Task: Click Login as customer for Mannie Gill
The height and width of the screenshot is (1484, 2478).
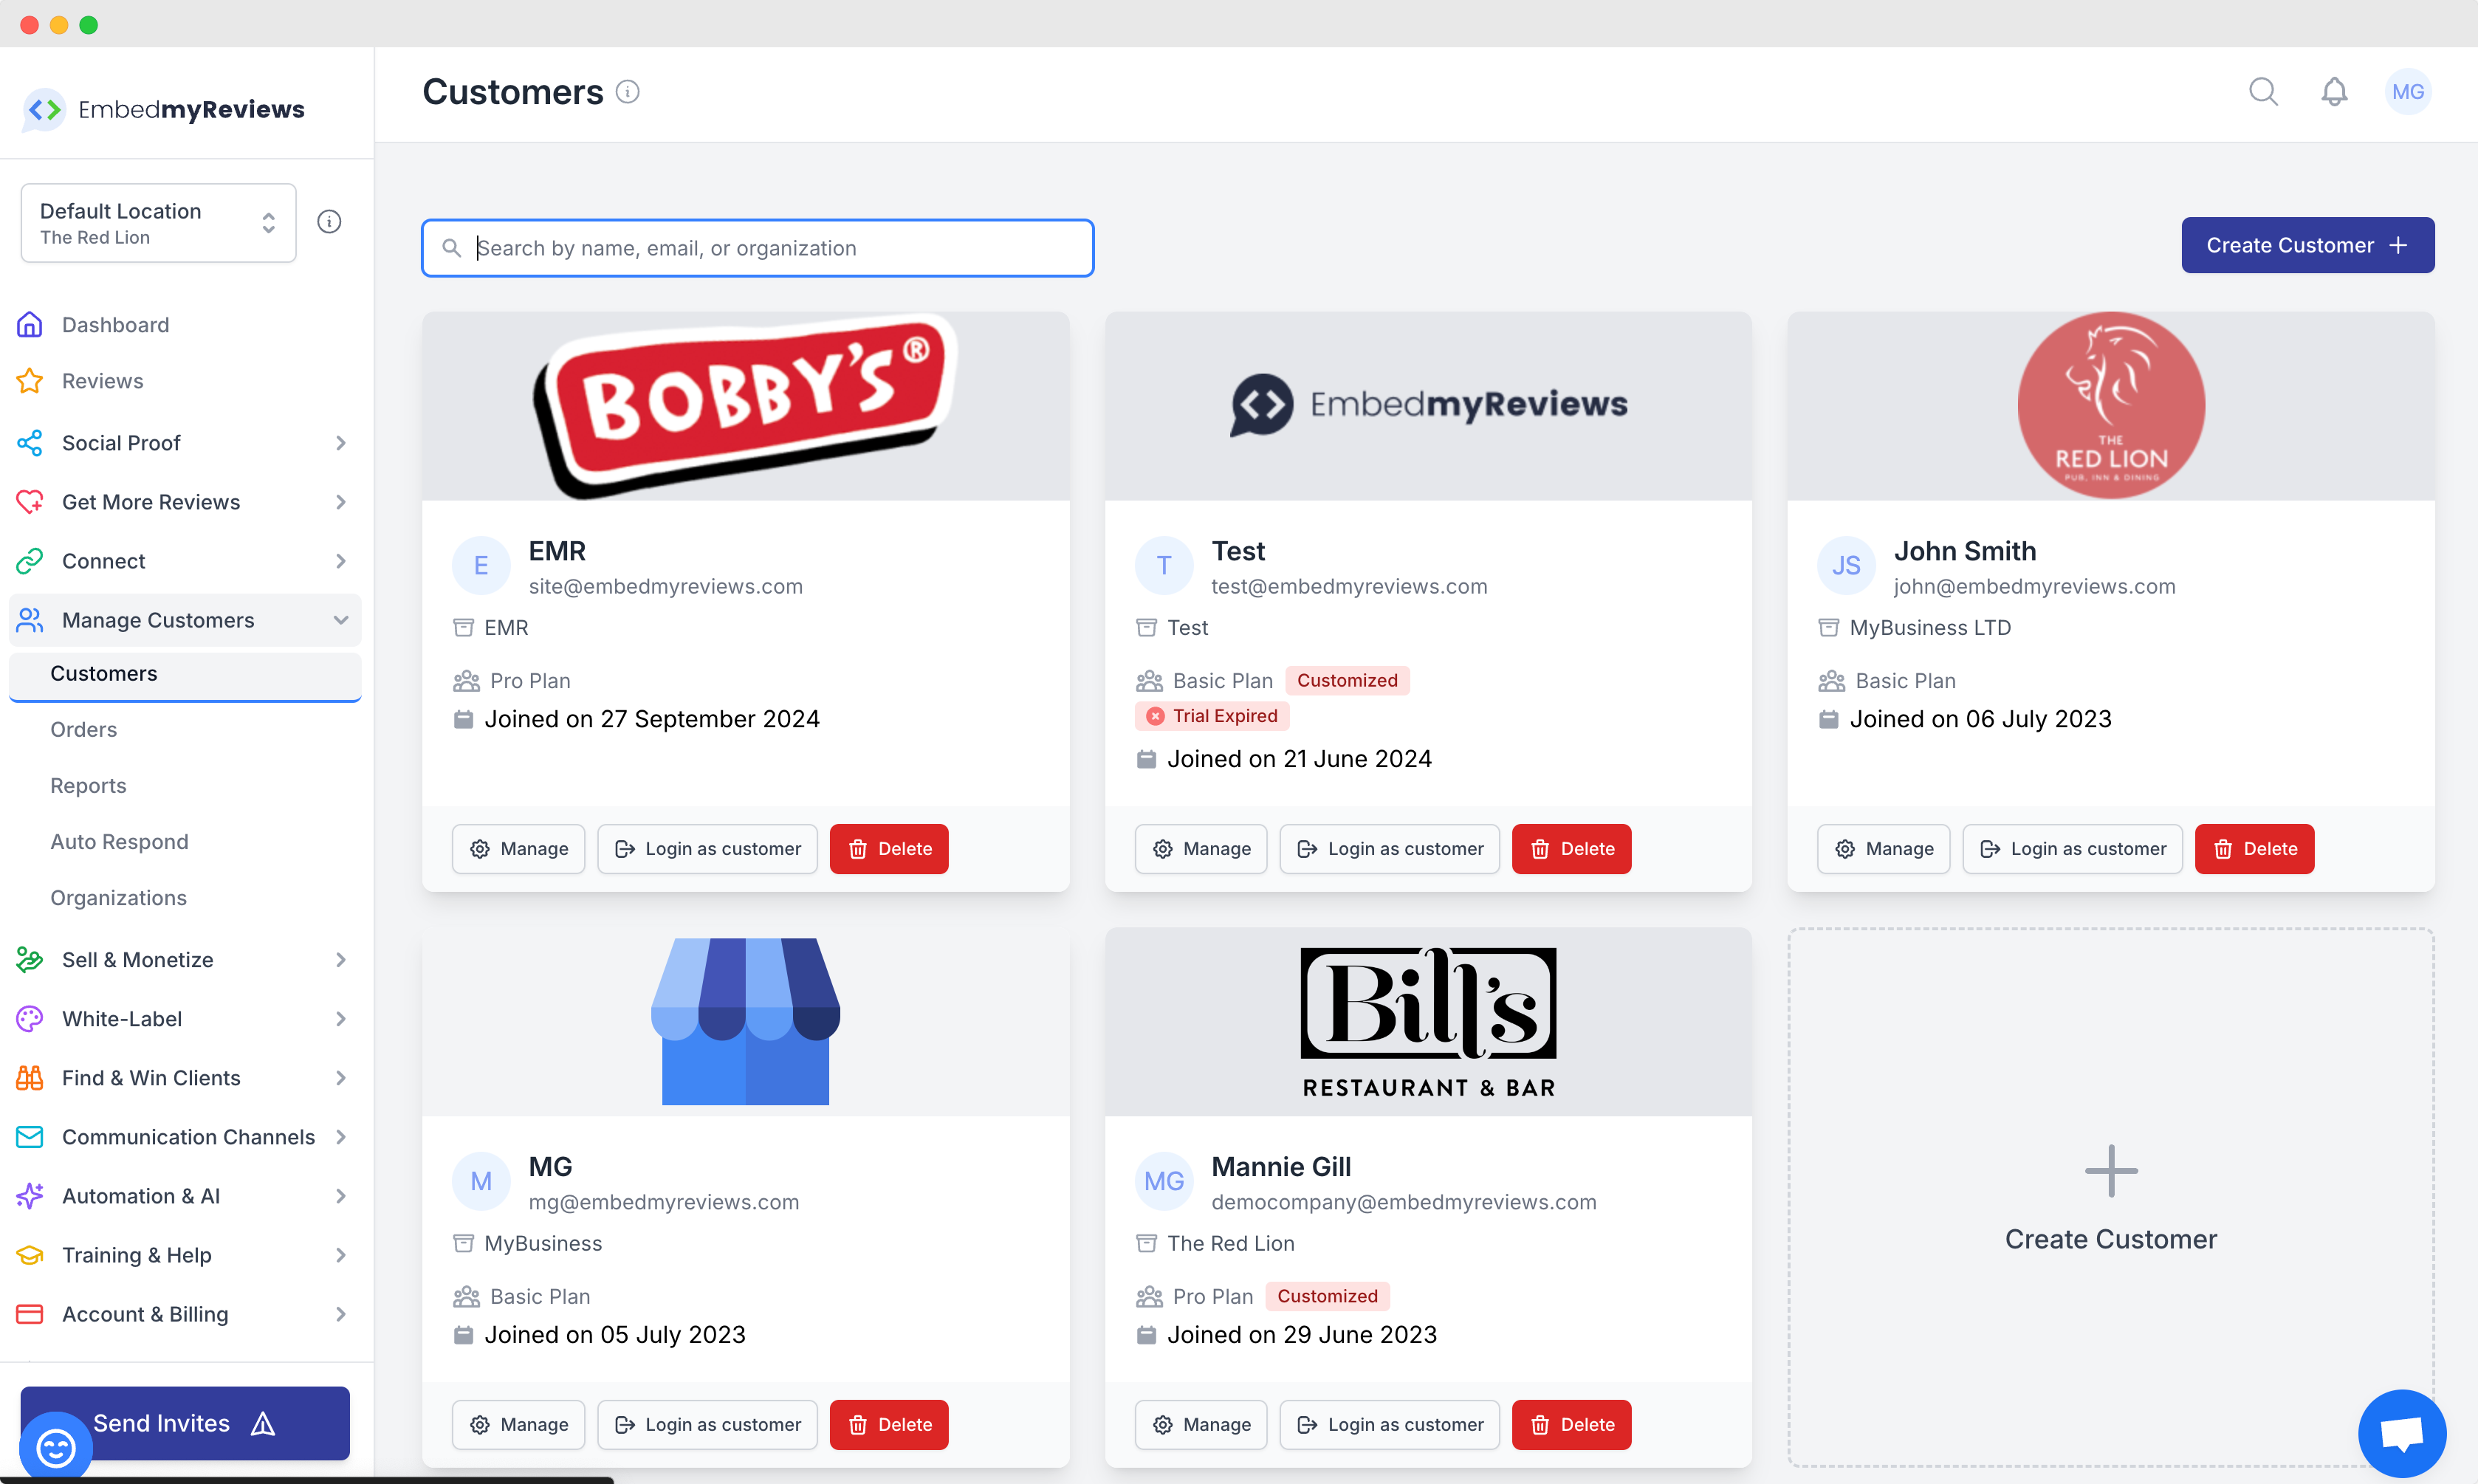Action: coord(1389,1425)
